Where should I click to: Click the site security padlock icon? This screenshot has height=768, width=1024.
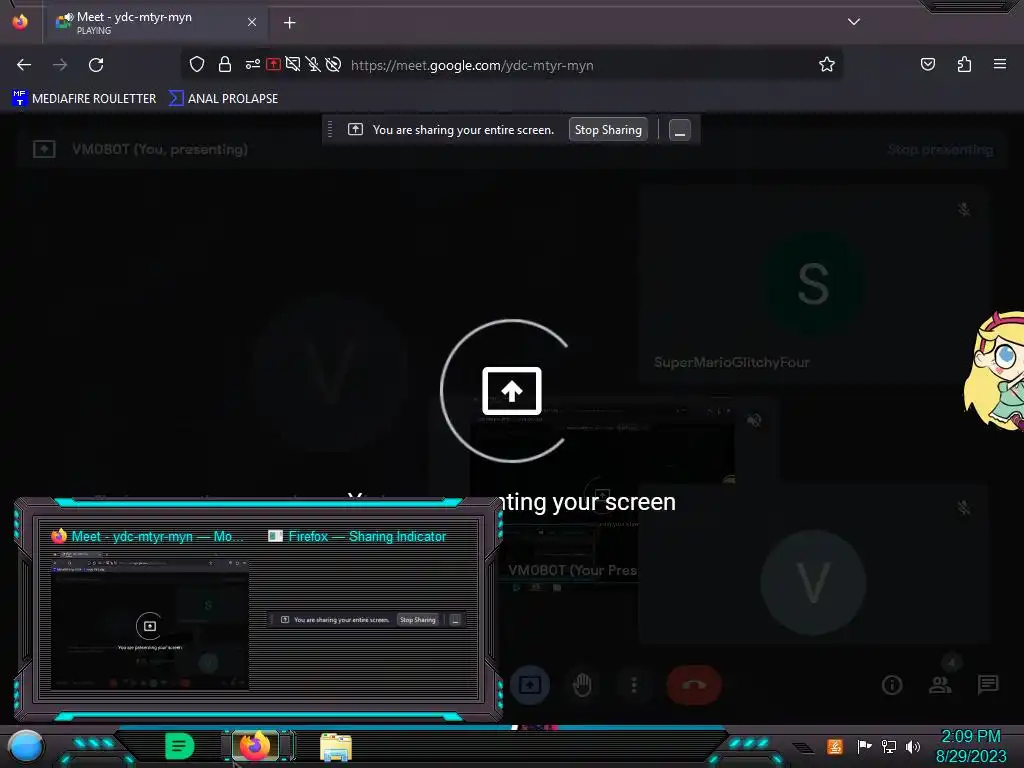(x=225, y=64)
